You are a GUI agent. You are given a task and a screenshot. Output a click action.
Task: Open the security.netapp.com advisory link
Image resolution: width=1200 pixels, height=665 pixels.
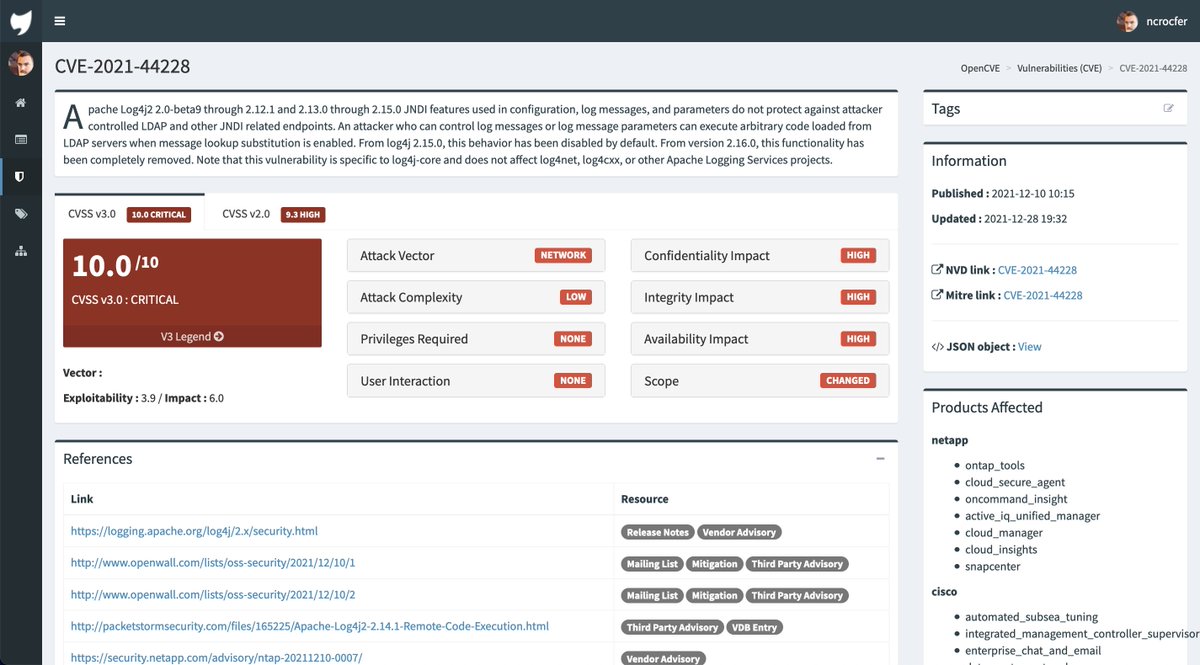click(216, 658)
